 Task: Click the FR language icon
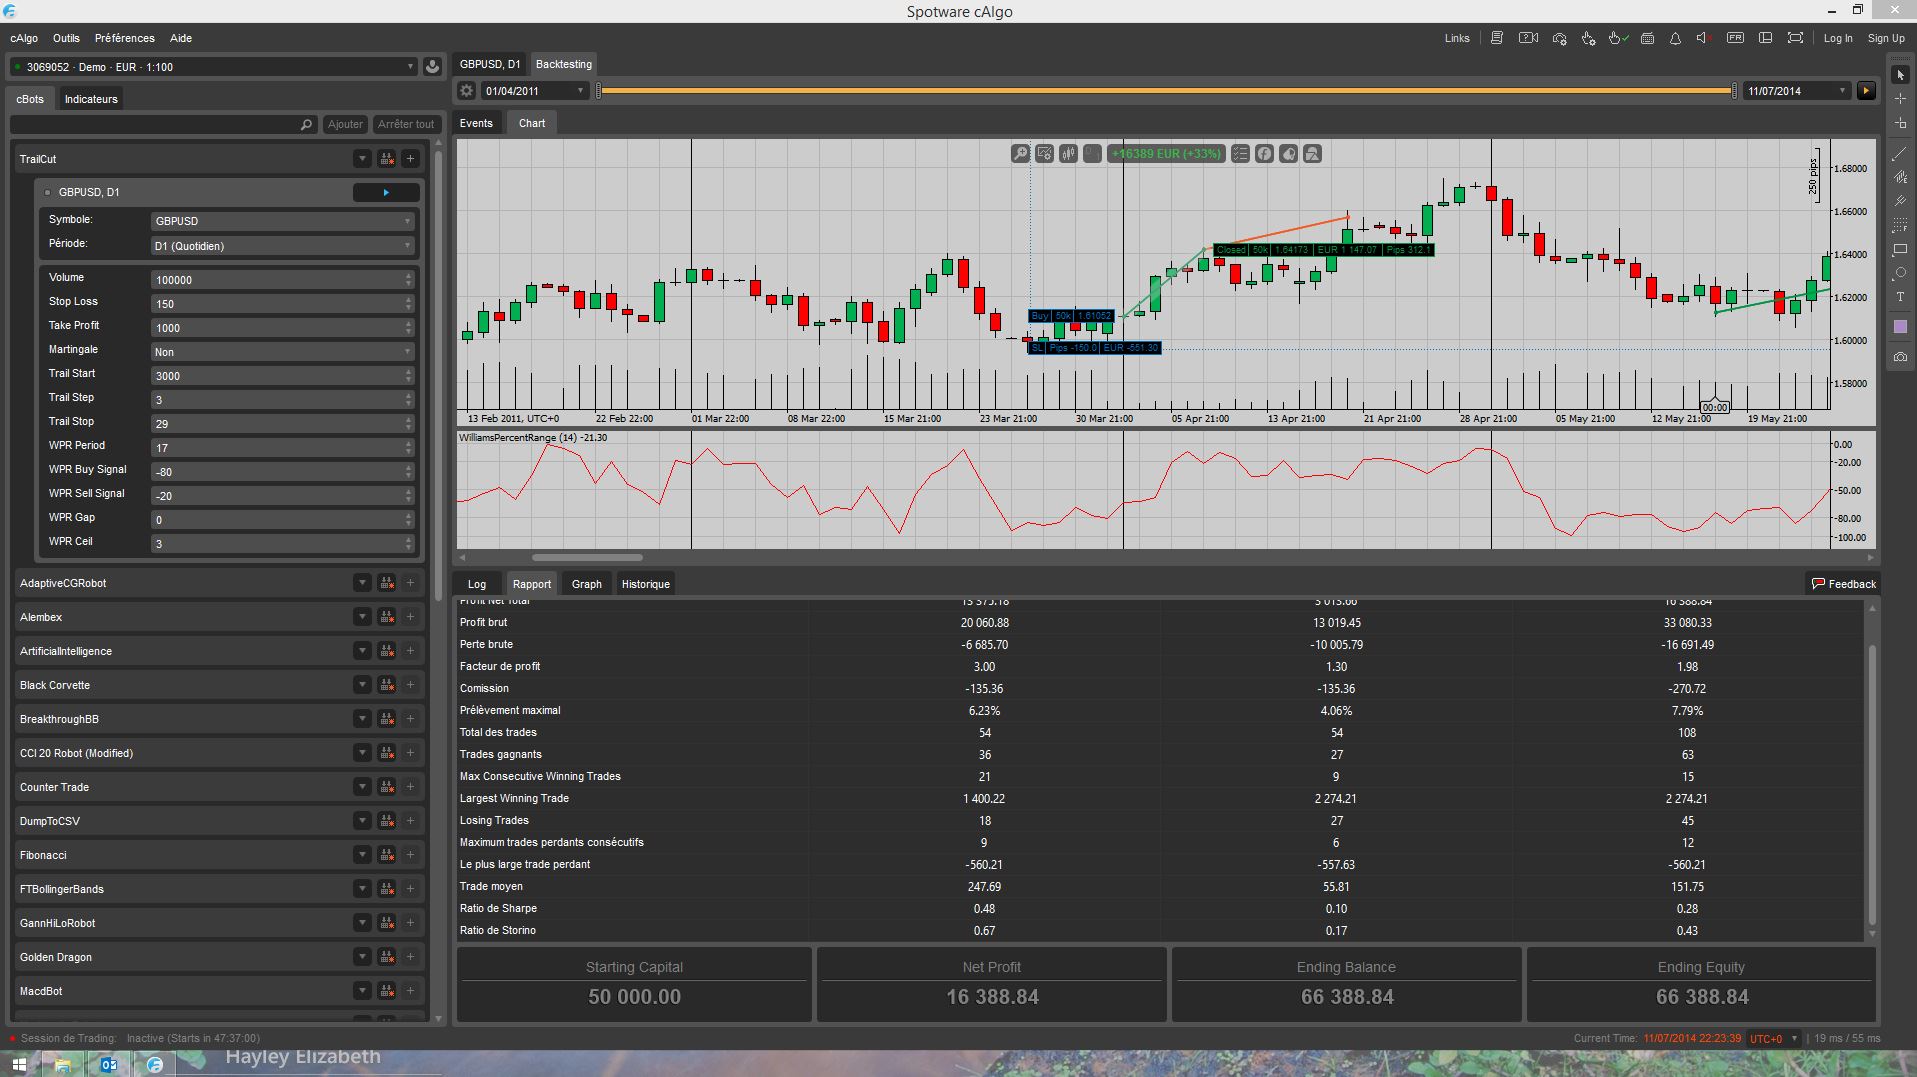click(1735, 37)
